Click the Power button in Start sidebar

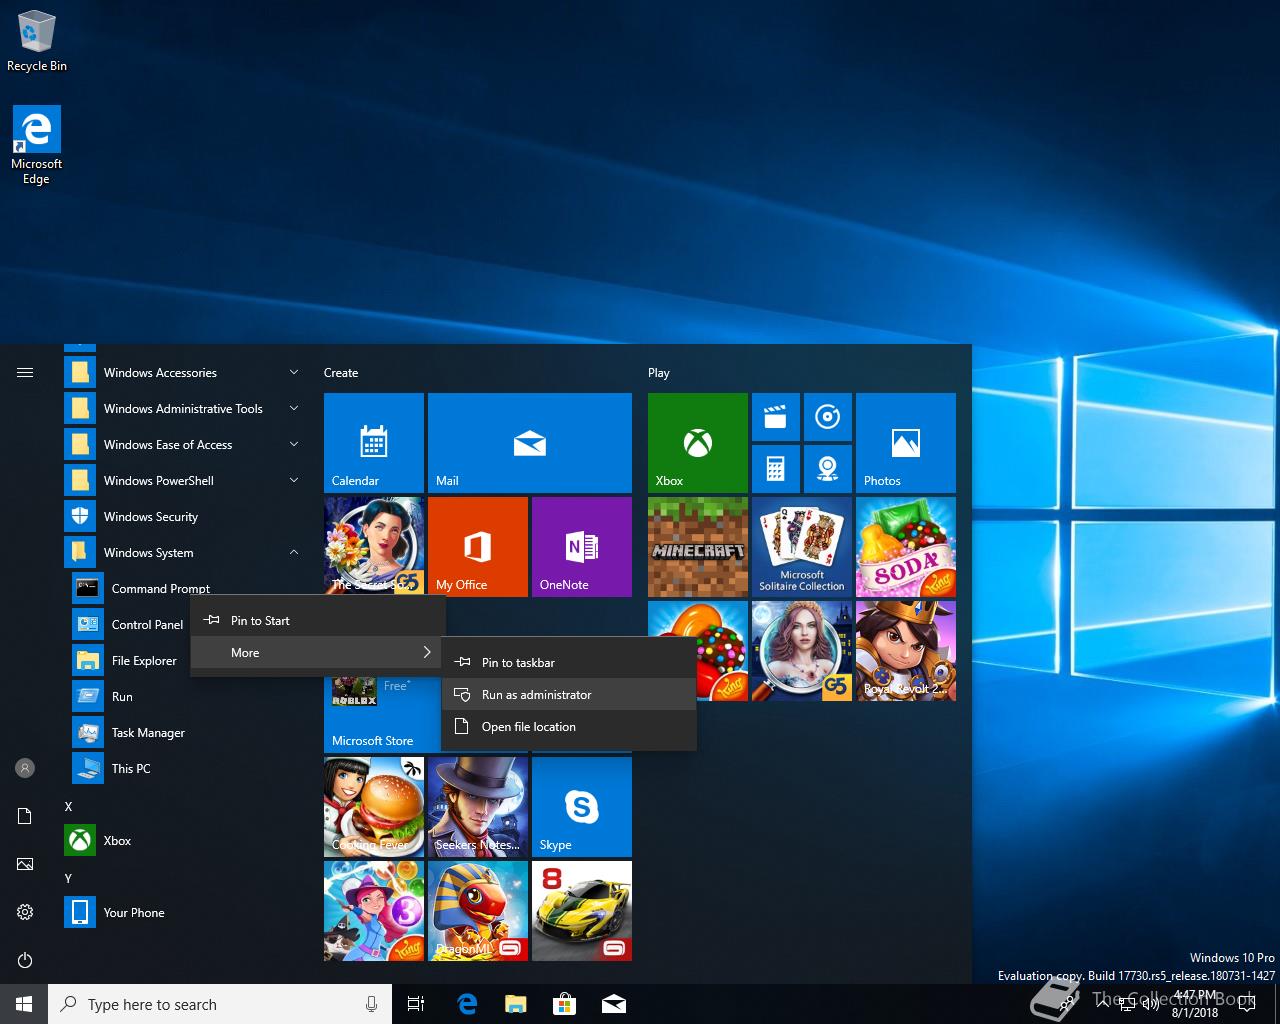point(25,960)
